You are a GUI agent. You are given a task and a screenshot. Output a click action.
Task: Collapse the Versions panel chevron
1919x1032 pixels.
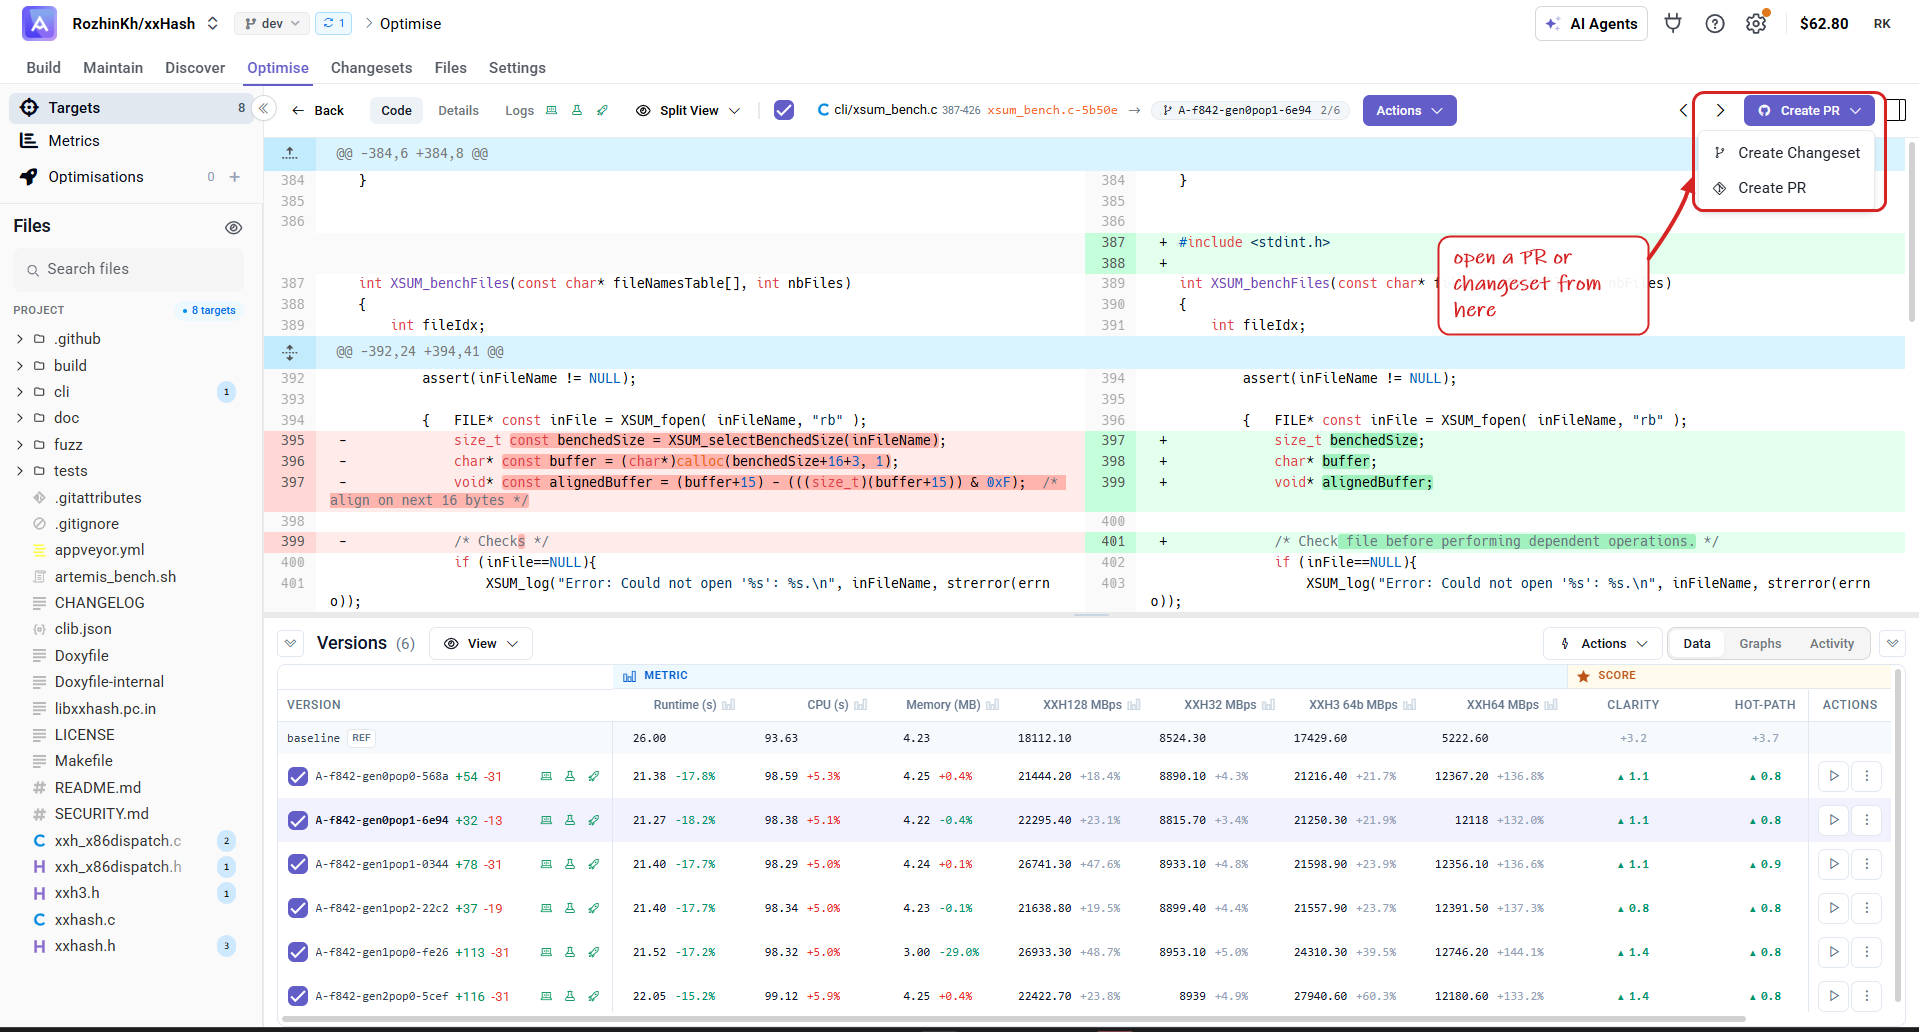(290, 643)
